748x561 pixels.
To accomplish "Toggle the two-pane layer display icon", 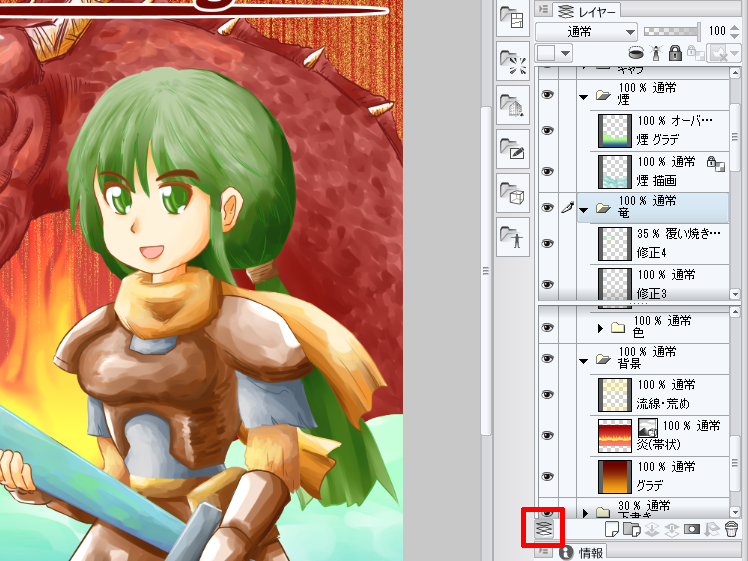I will tap(544, 528).
